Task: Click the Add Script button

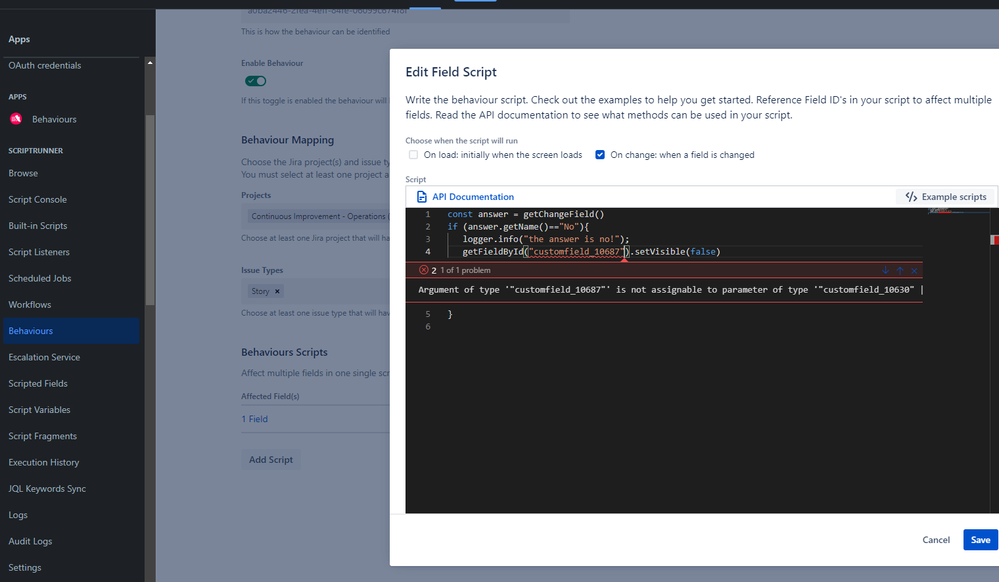Action: pyautogui.click(x=271, y=460)
